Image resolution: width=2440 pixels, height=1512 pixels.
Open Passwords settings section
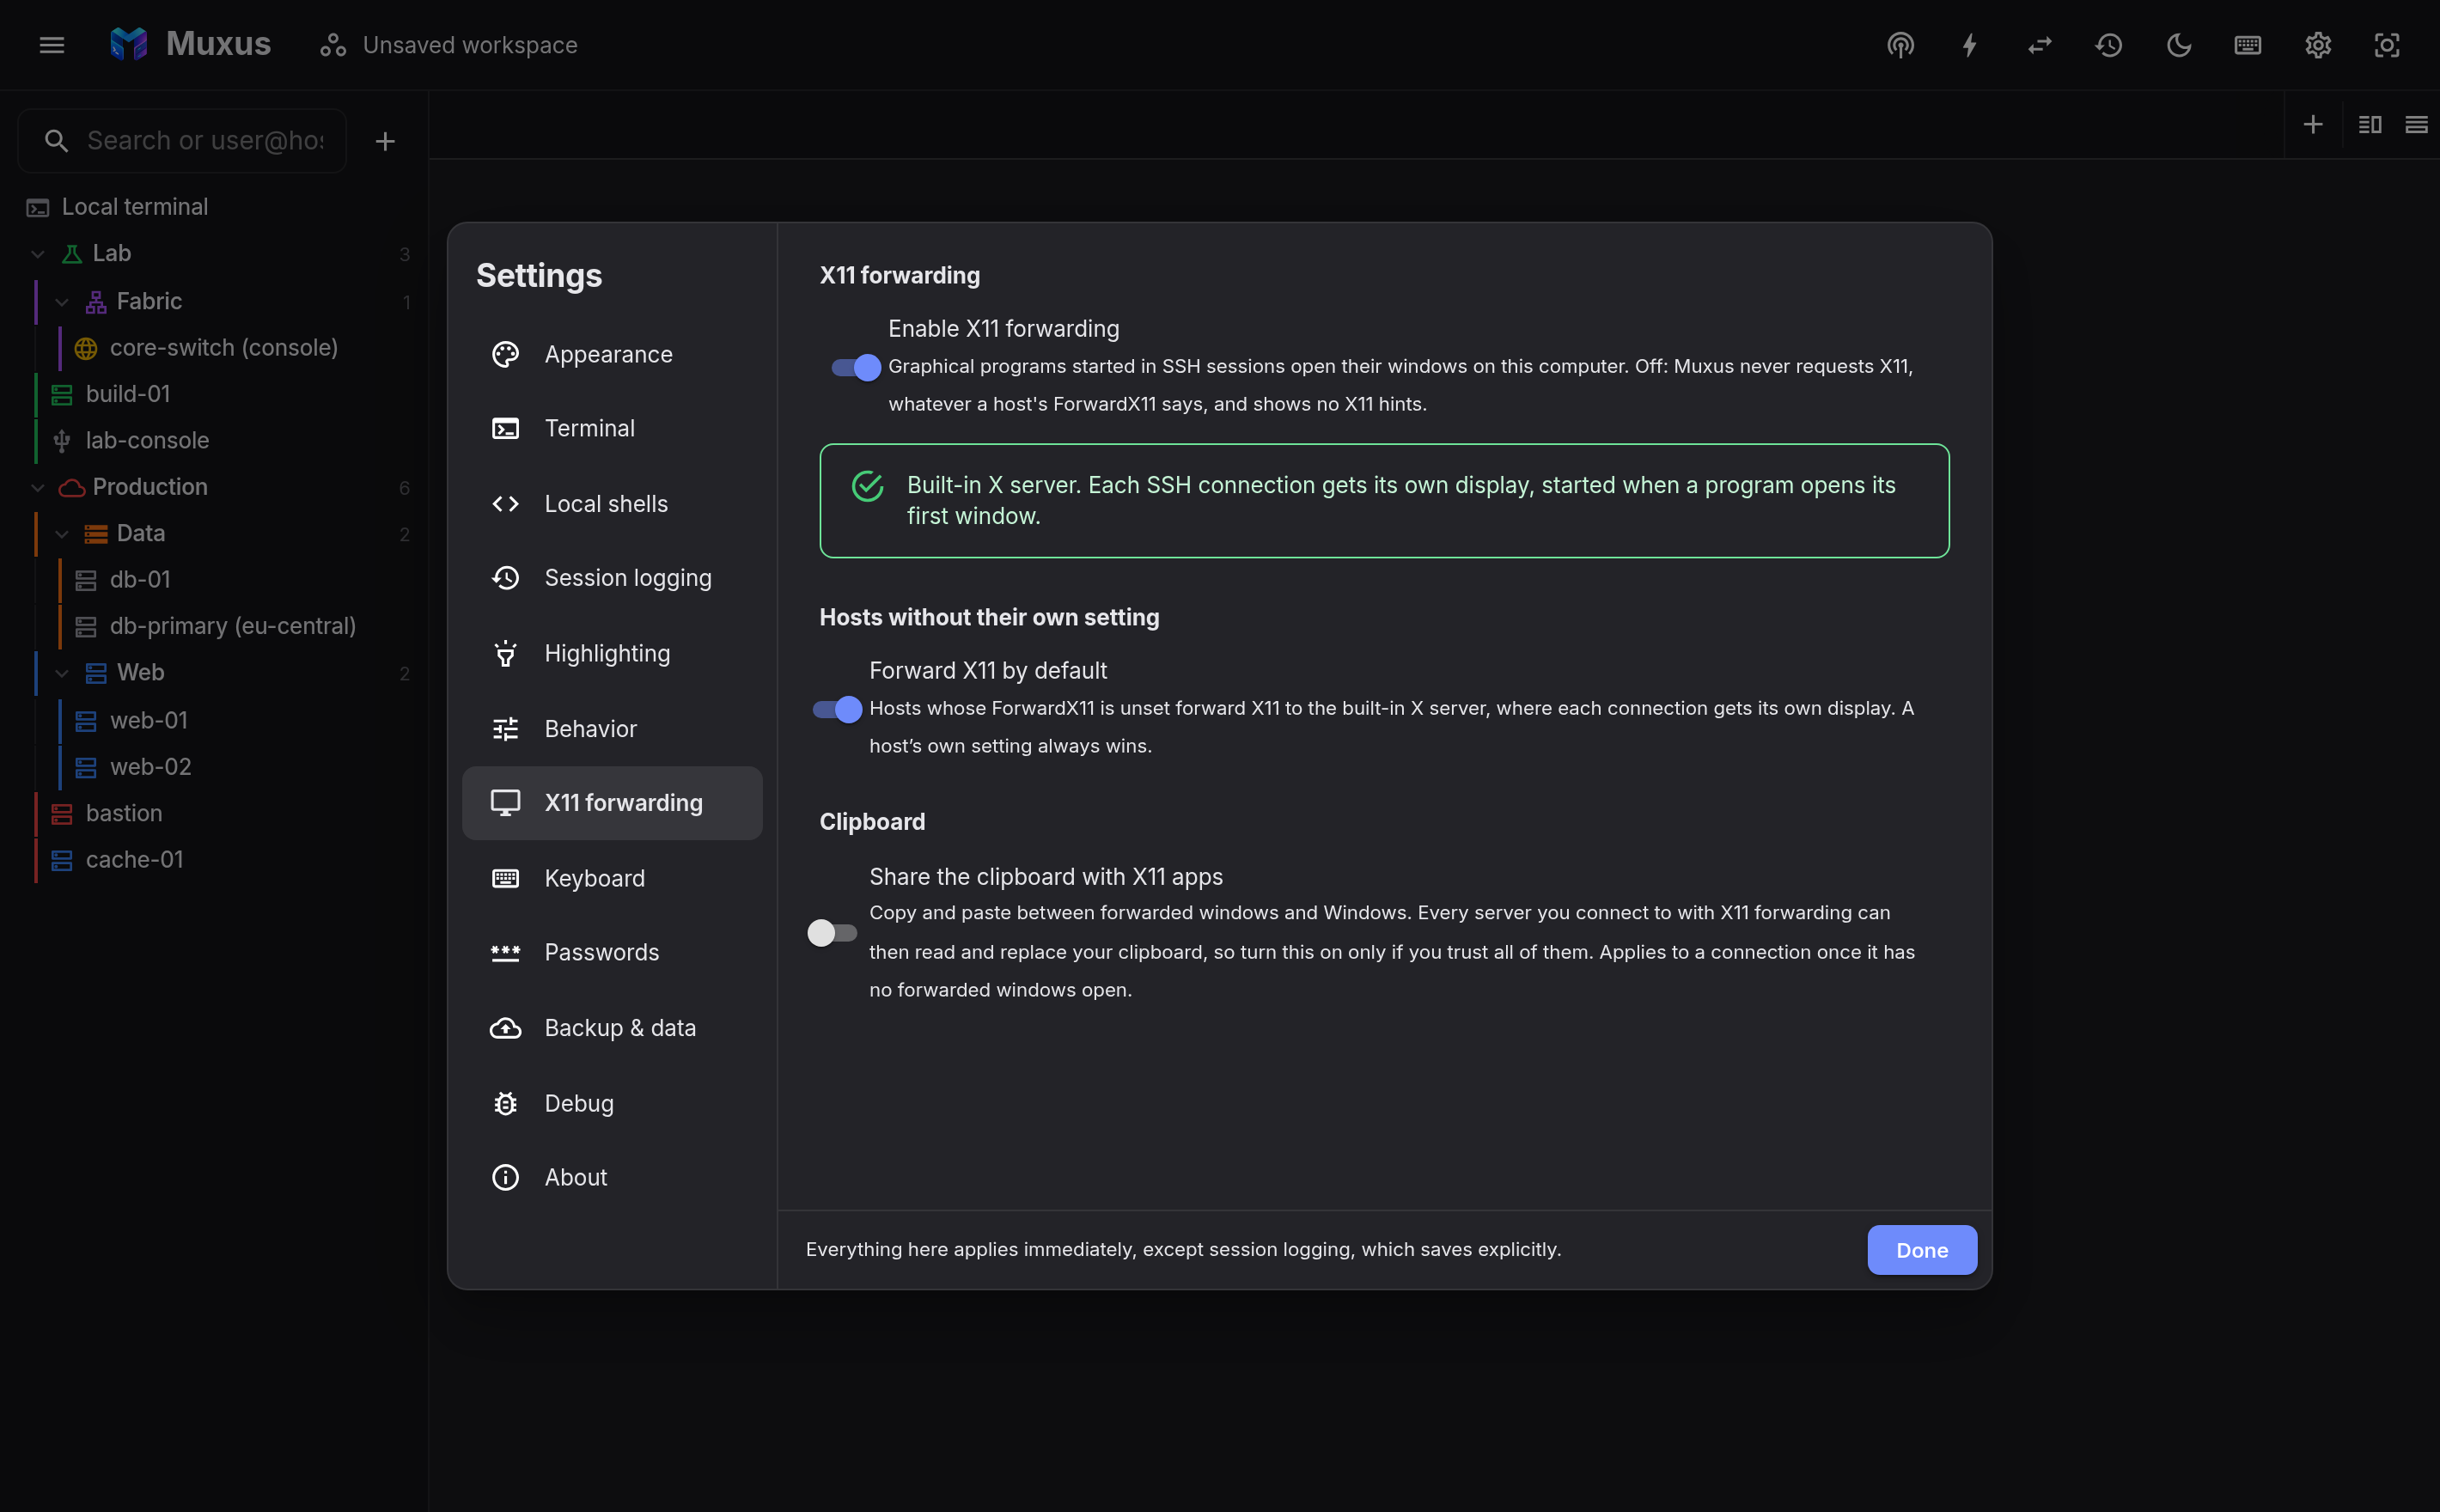tap(612, 952)
